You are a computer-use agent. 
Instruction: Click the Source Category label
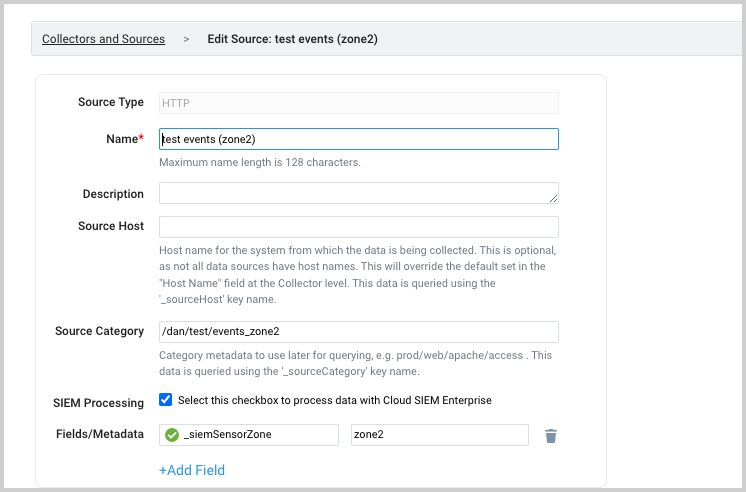click(x=99, y=331)
